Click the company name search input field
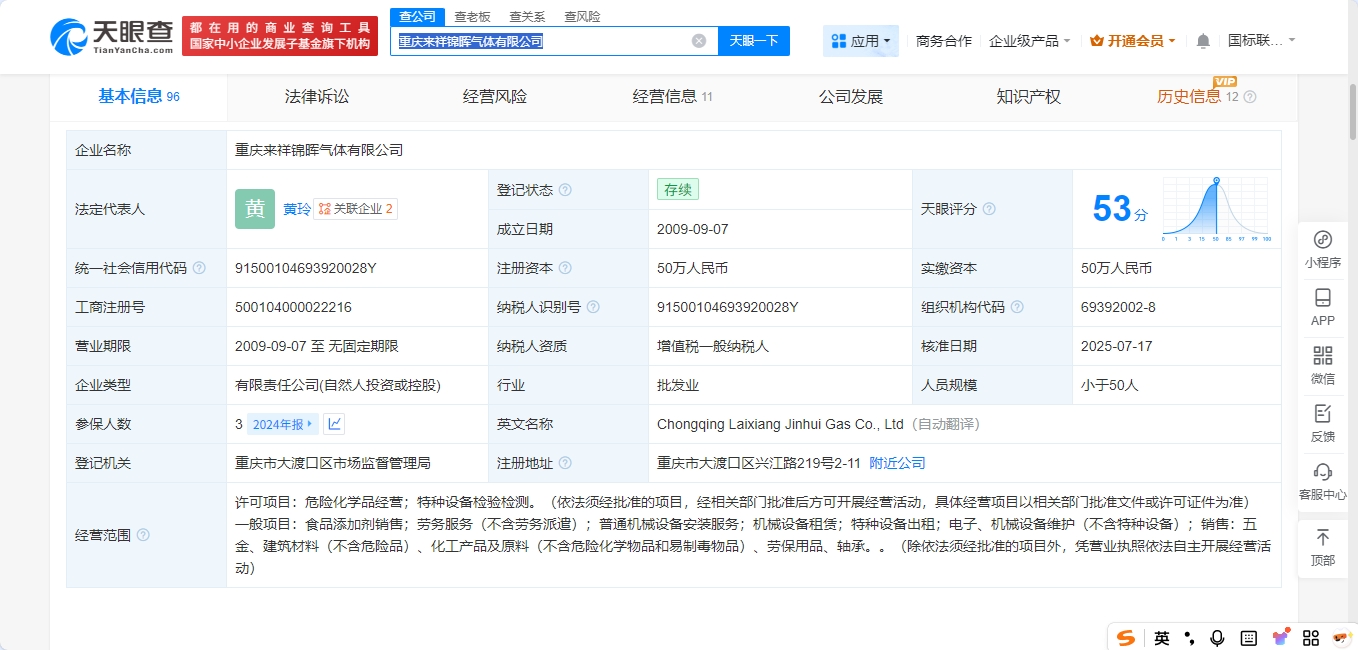1358x650 pixels. [540, 41]
